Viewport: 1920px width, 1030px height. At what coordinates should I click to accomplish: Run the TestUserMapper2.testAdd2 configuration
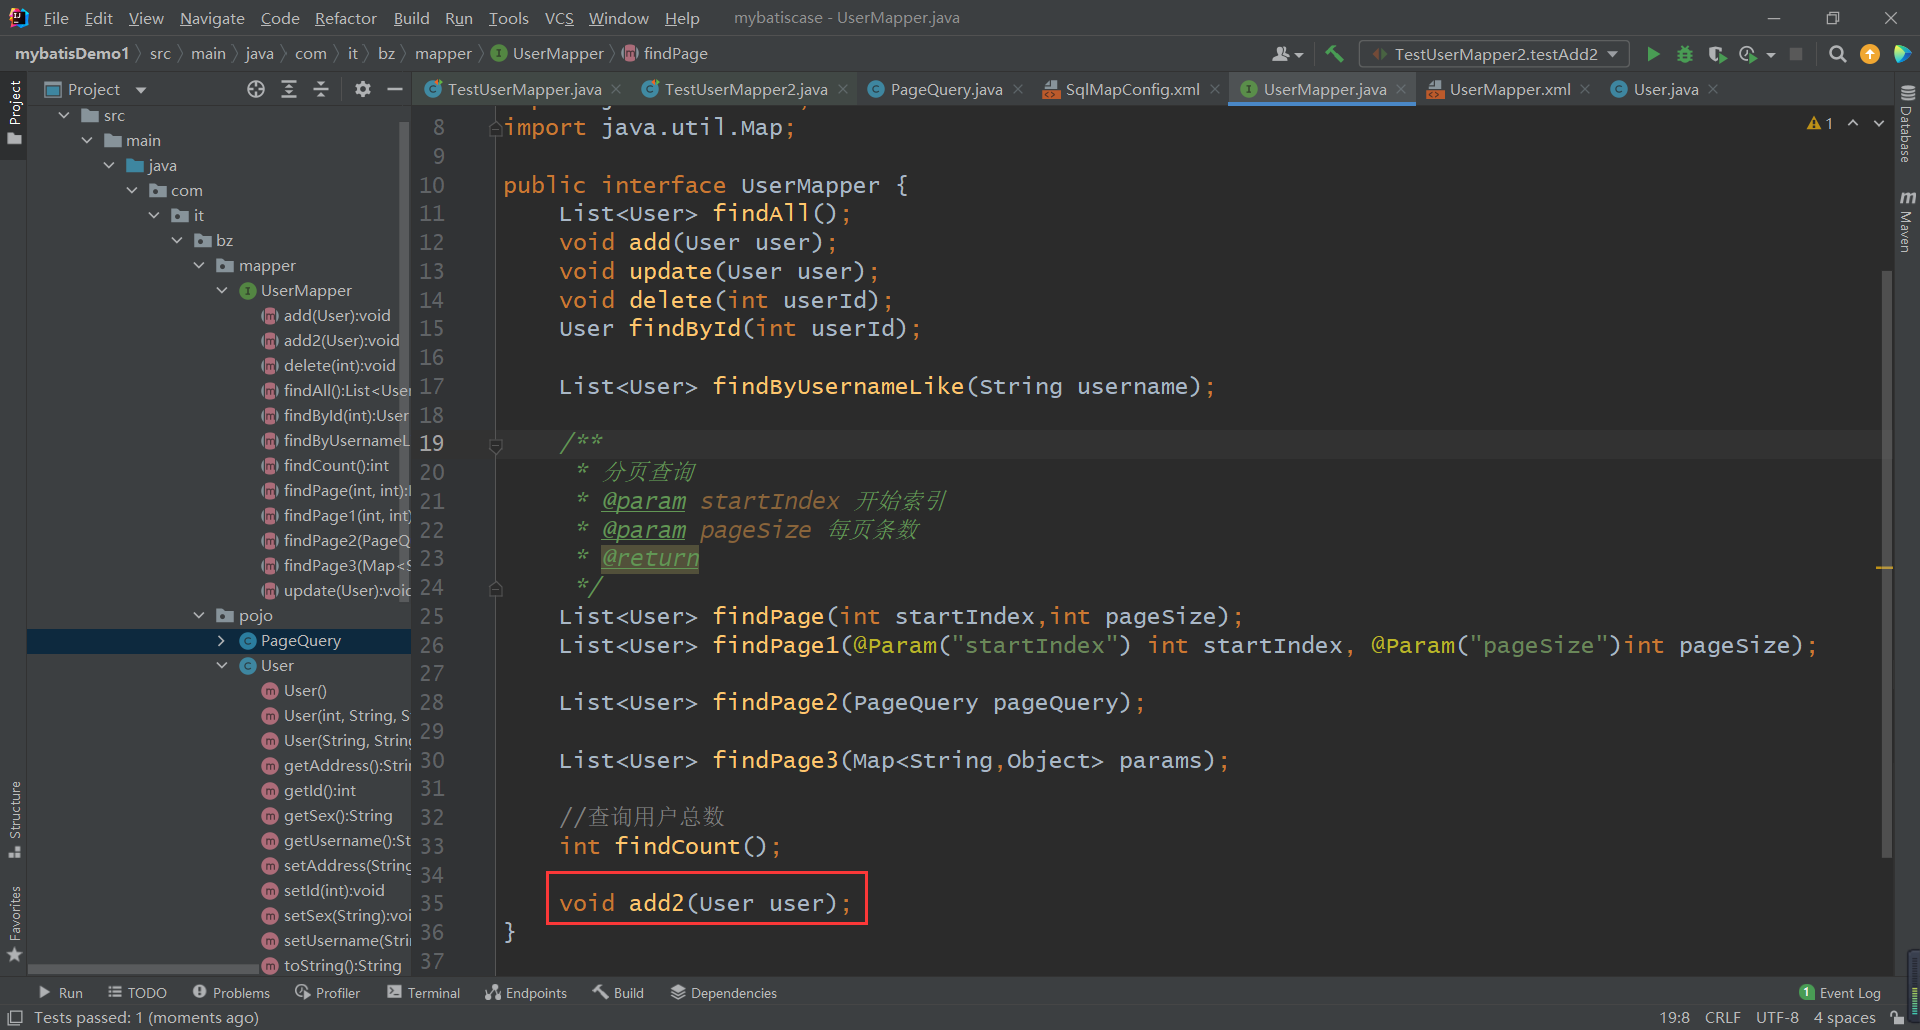(x=1653, y=54)
